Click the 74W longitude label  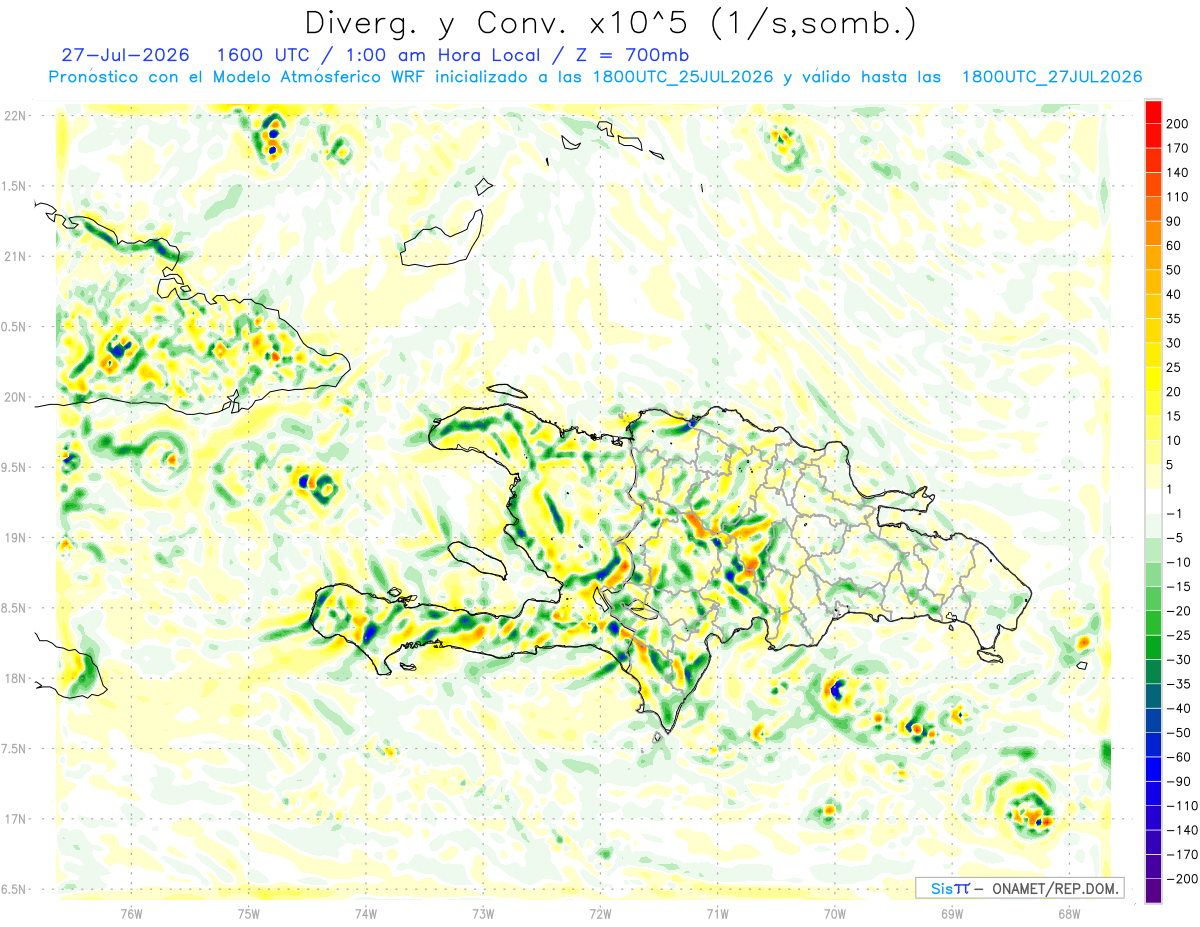pyautogui.click(x=366, y=912)
